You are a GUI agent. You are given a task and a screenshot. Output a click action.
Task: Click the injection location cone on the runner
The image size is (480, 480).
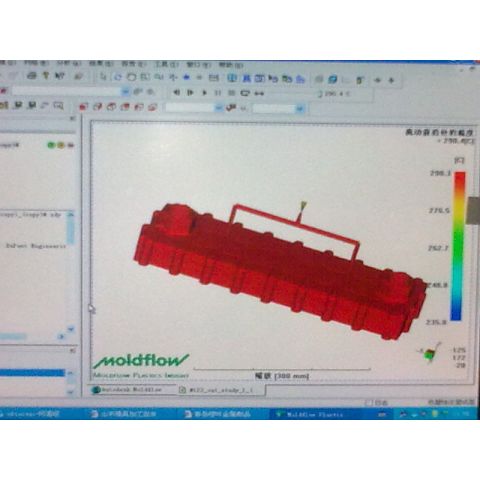303,206
